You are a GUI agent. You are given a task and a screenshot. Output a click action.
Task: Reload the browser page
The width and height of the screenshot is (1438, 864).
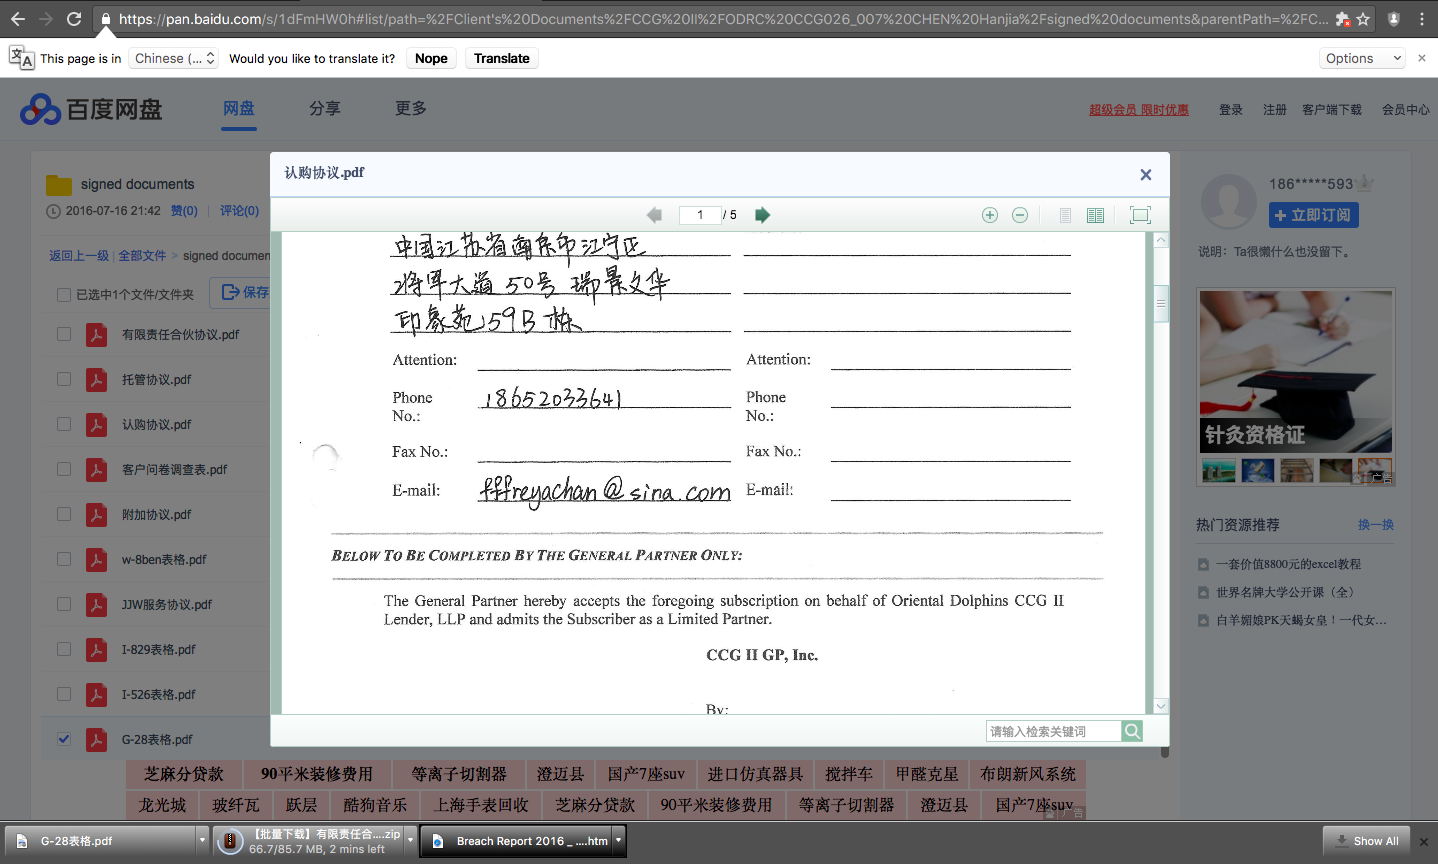[74, 19]
